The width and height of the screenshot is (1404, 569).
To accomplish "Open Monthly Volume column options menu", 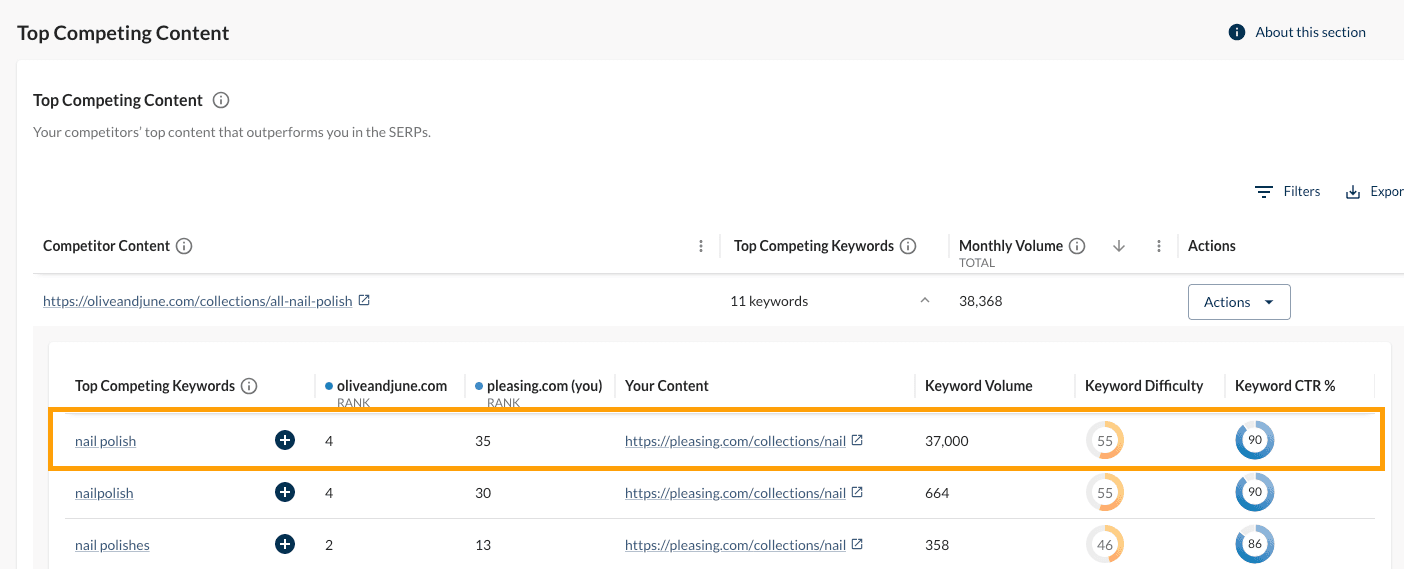I will [1159, 246].
